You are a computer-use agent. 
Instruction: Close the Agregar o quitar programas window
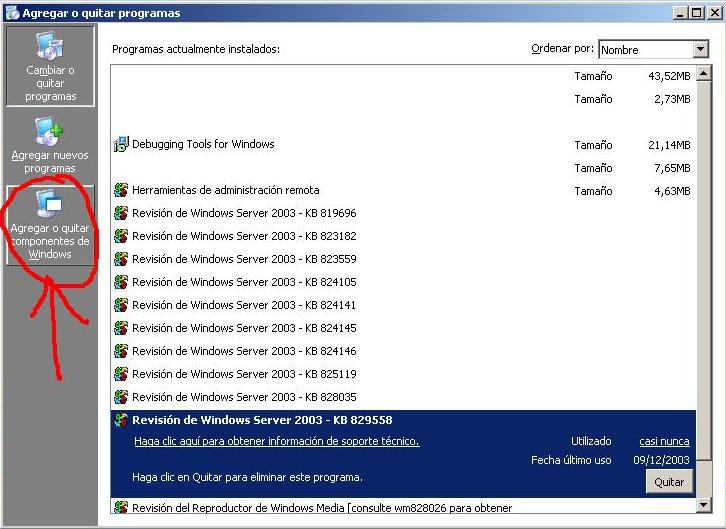coord(714,13)
